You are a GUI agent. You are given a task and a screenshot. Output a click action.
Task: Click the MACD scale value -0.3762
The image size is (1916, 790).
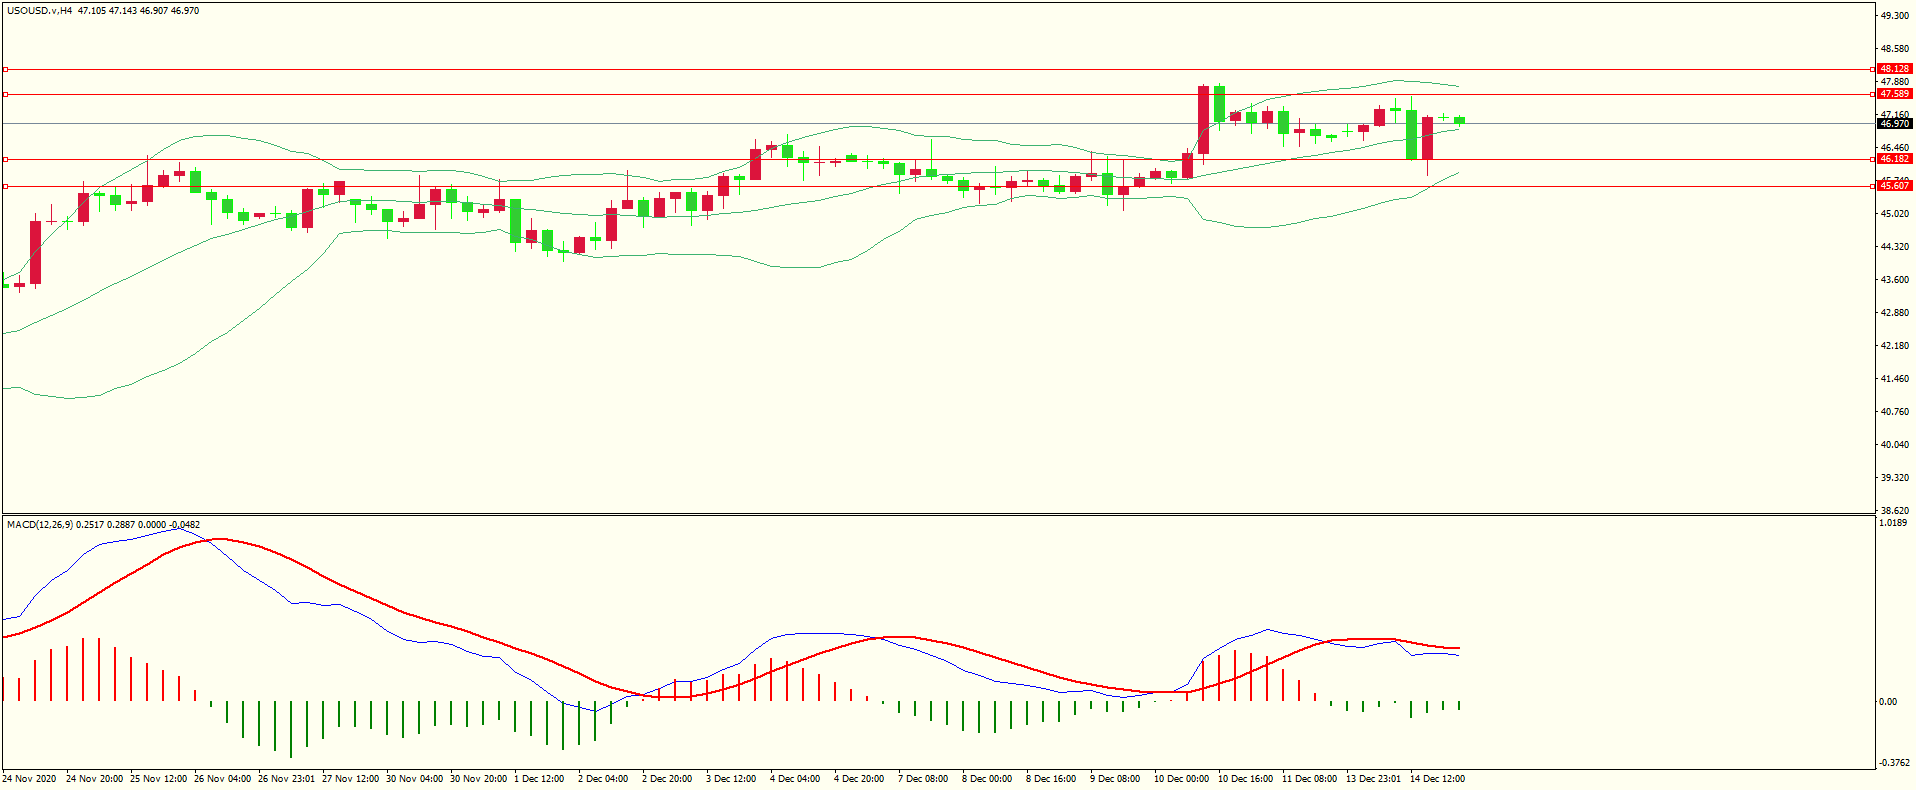(x=1894, y=763)
